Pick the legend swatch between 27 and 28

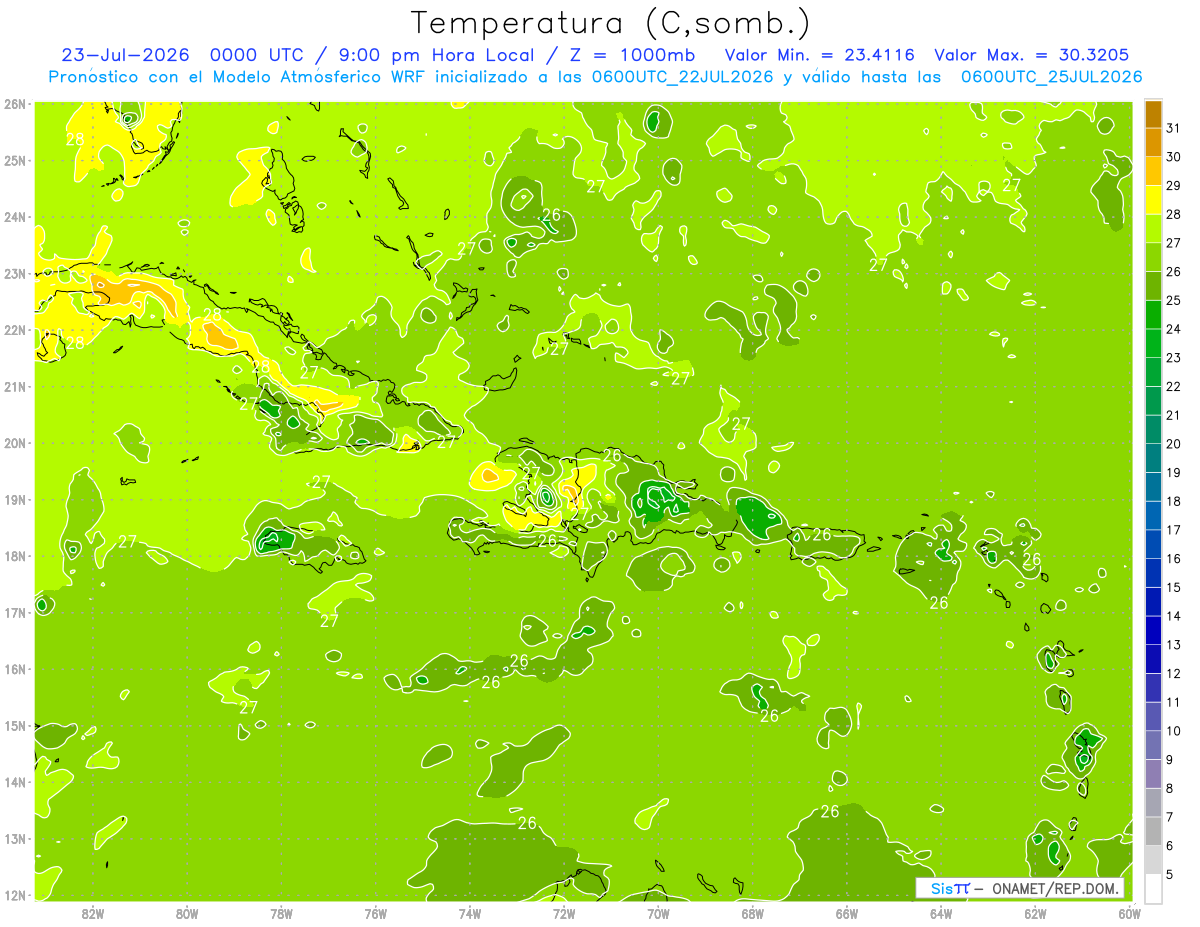[x=1153, y=228]
